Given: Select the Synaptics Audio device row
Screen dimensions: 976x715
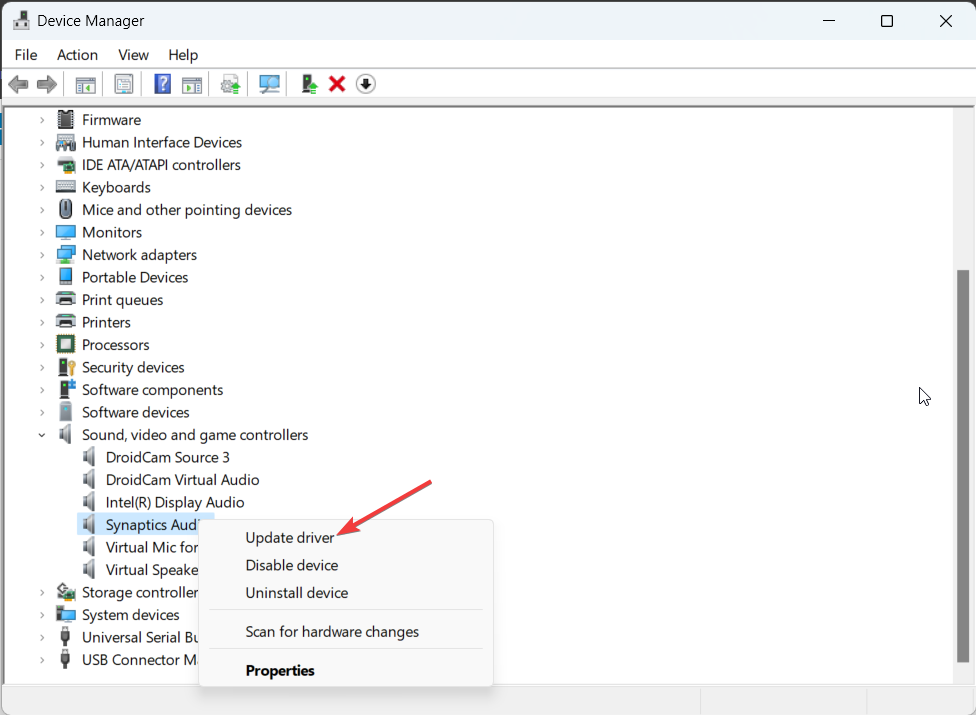Looking at the screenshot, I should (x=146, y=525).
